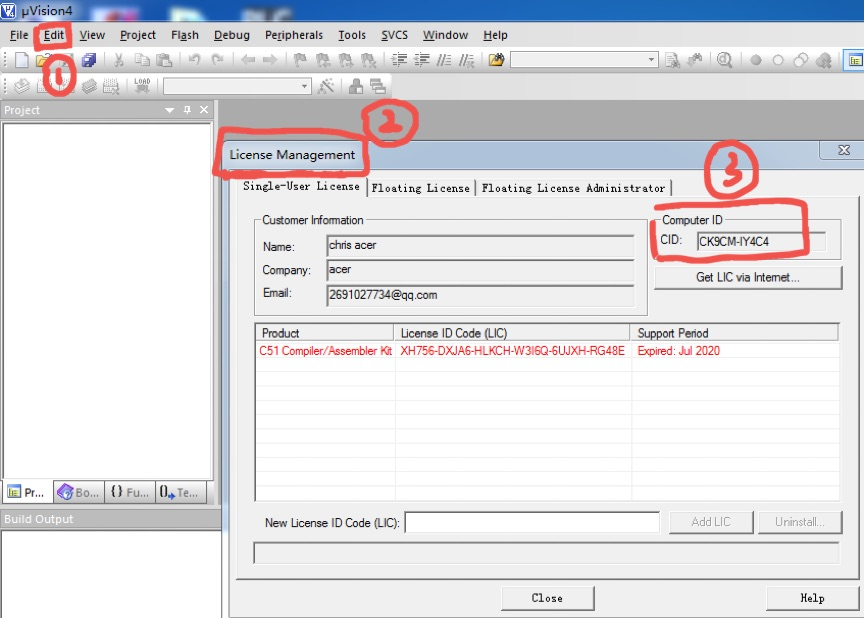Insert breakpoint solid circle icon
The image size is (864, 618).
point(755,60)
